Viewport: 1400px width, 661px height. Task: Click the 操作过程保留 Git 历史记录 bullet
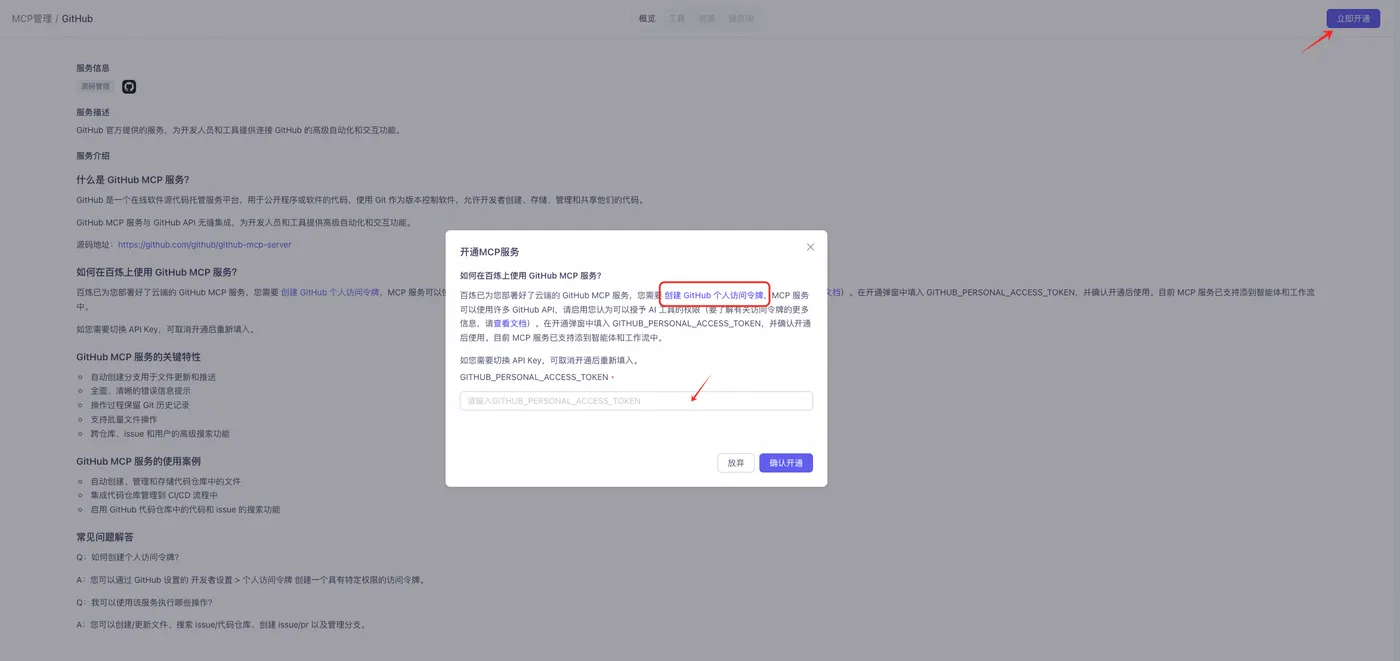(140, 406)
